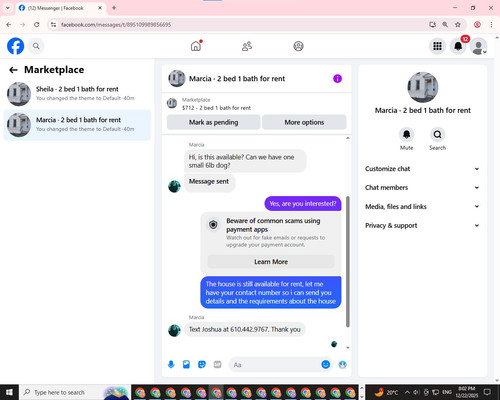Open the Friends icon in top navigation

[247, 46]
